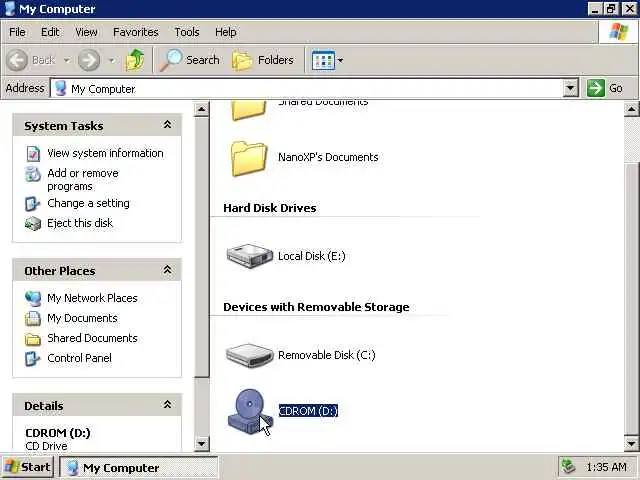Click the Change a setting icon

click(33, 204)
